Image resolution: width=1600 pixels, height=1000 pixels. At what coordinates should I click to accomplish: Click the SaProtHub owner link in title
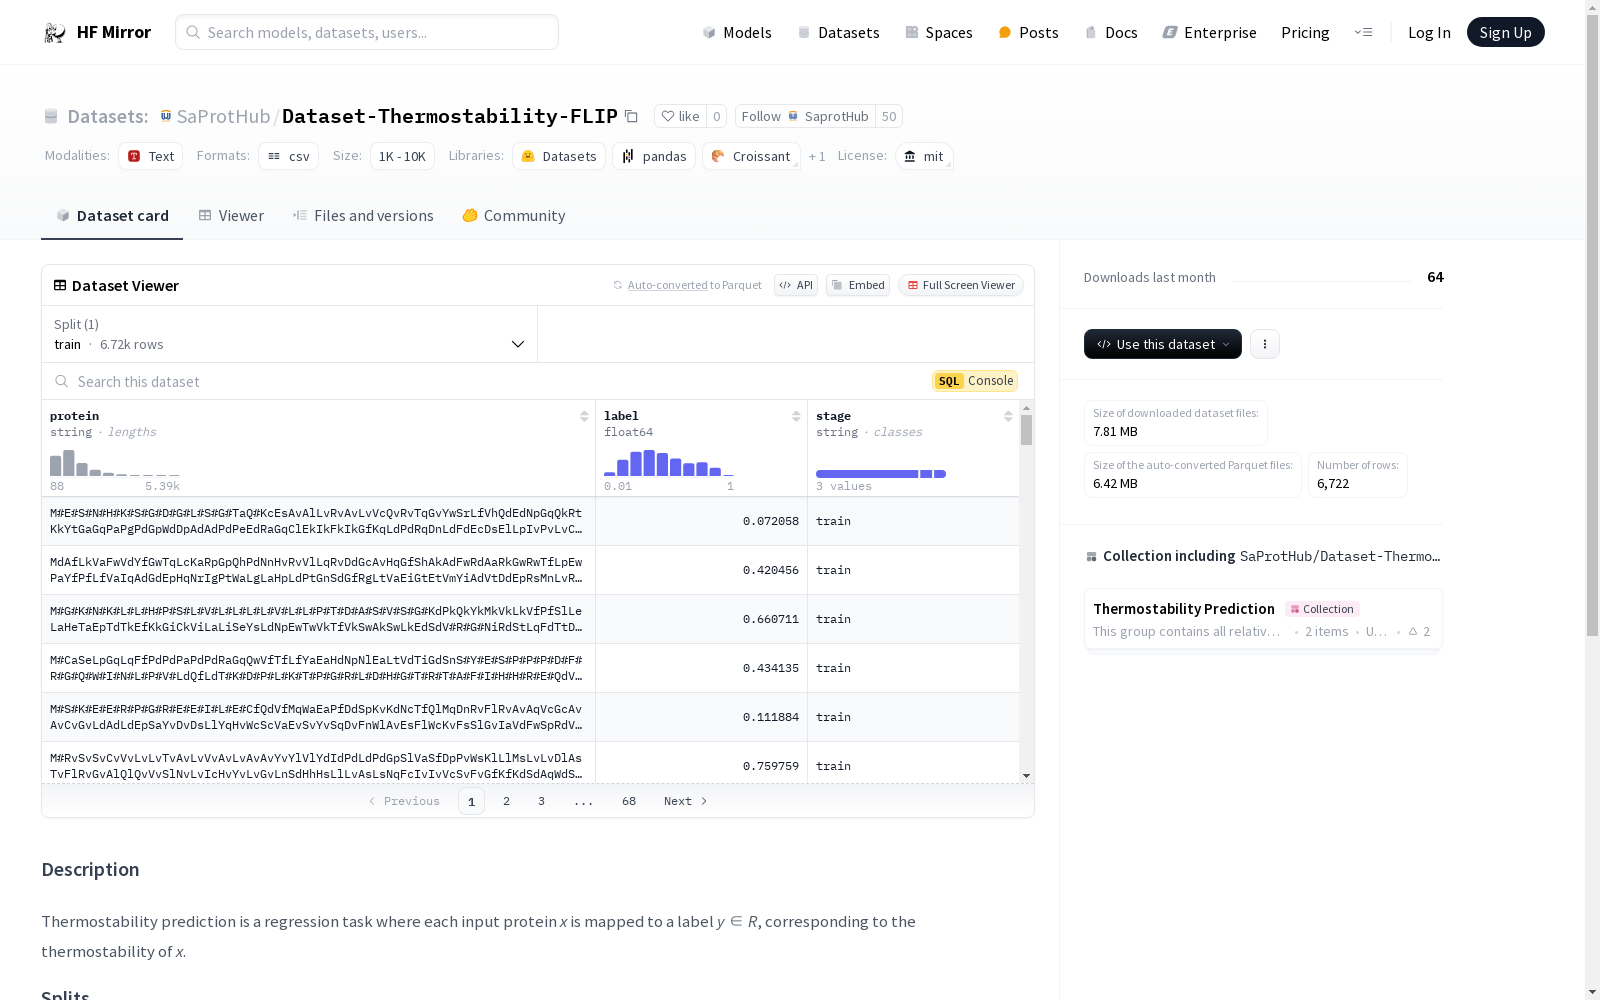pos(223,116)
